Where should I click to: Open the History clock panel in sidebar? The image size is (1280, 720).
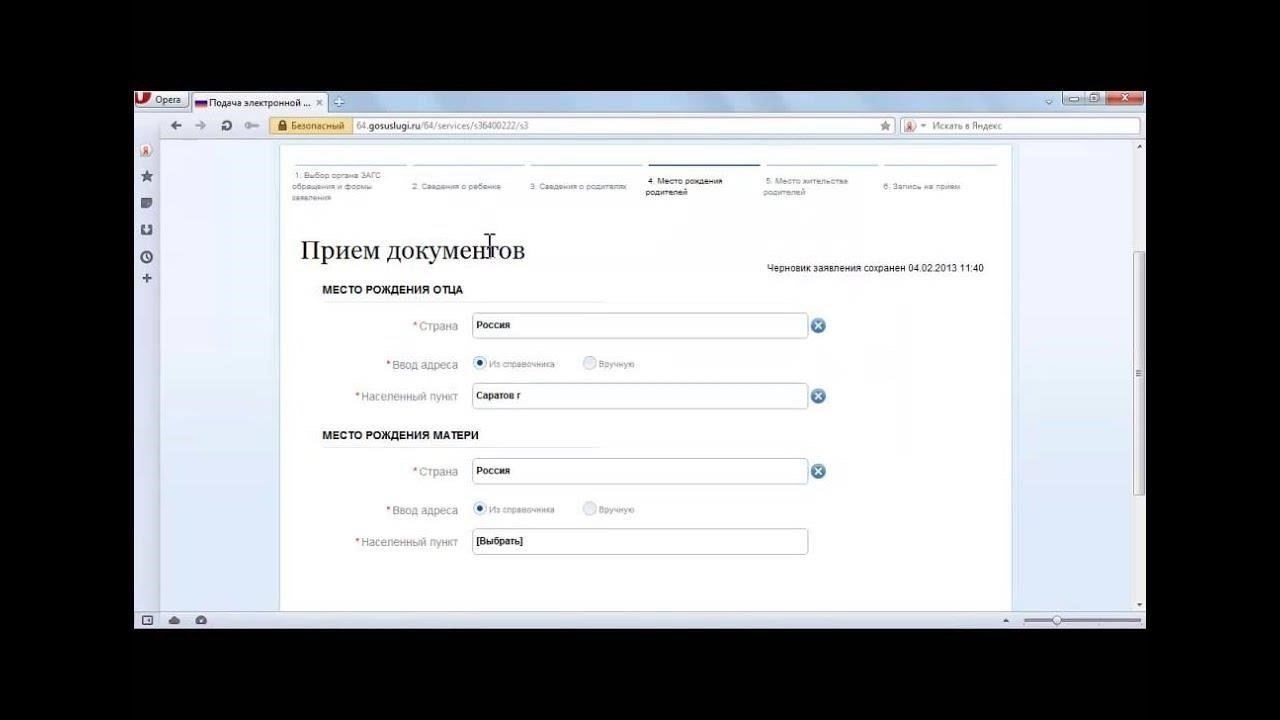146,256
